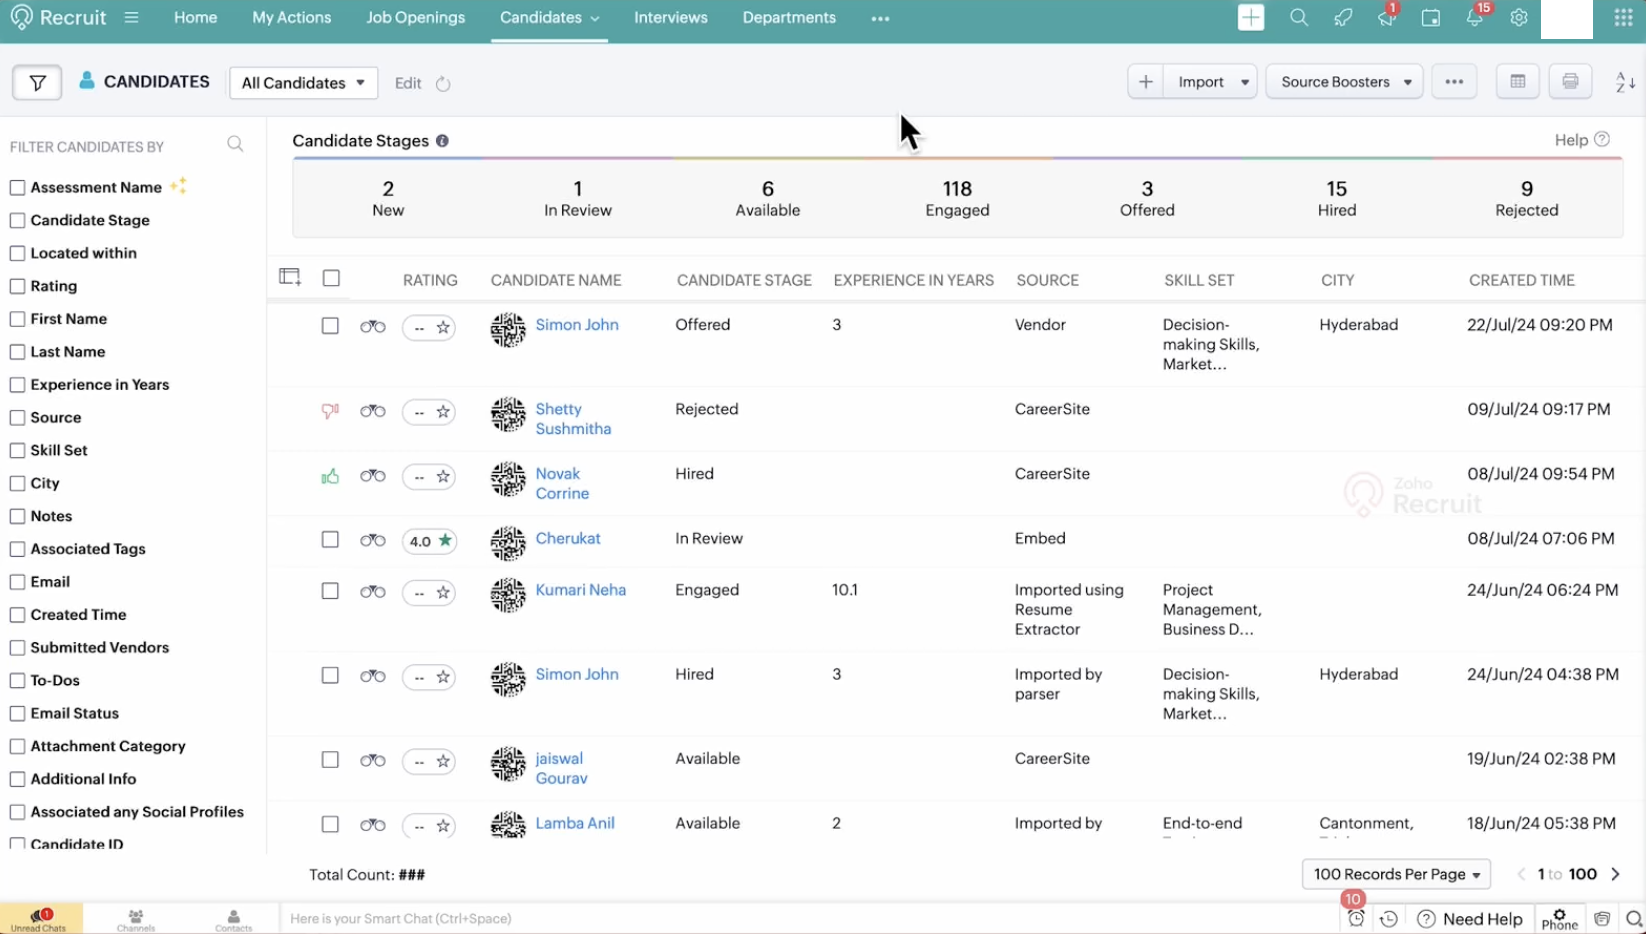Open the settings gear icon
Viewport: 1646px width, 934px height.
1519,18
